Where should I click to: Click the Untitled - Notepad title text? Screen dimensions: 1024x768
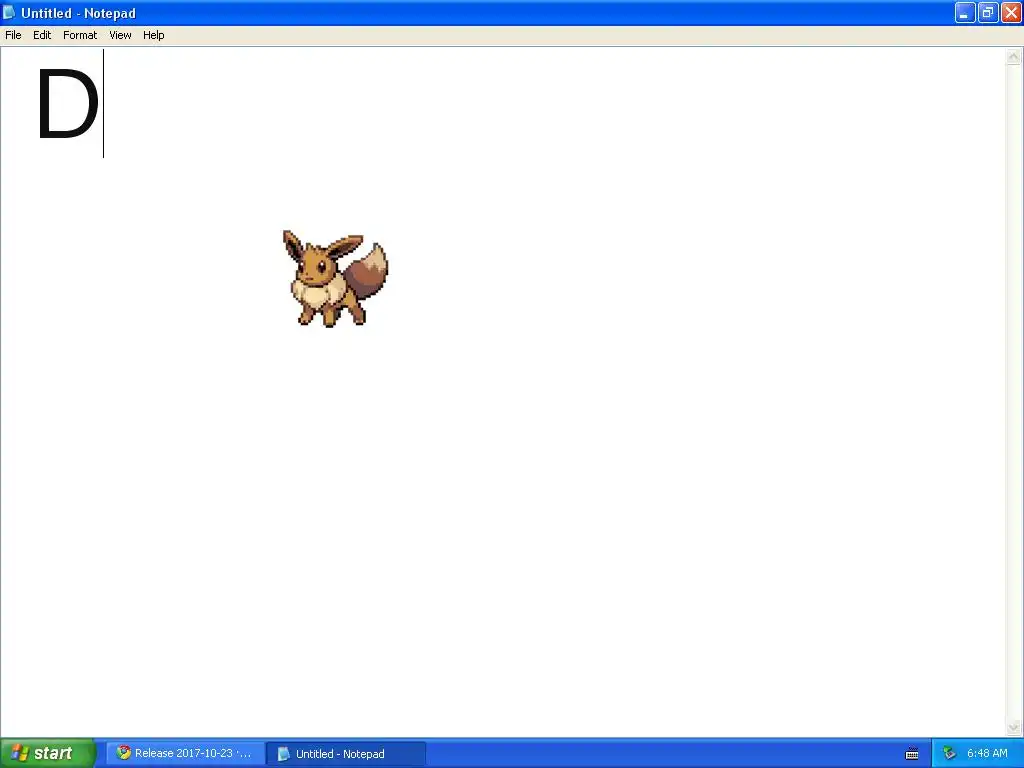click(x=78, y=13)
